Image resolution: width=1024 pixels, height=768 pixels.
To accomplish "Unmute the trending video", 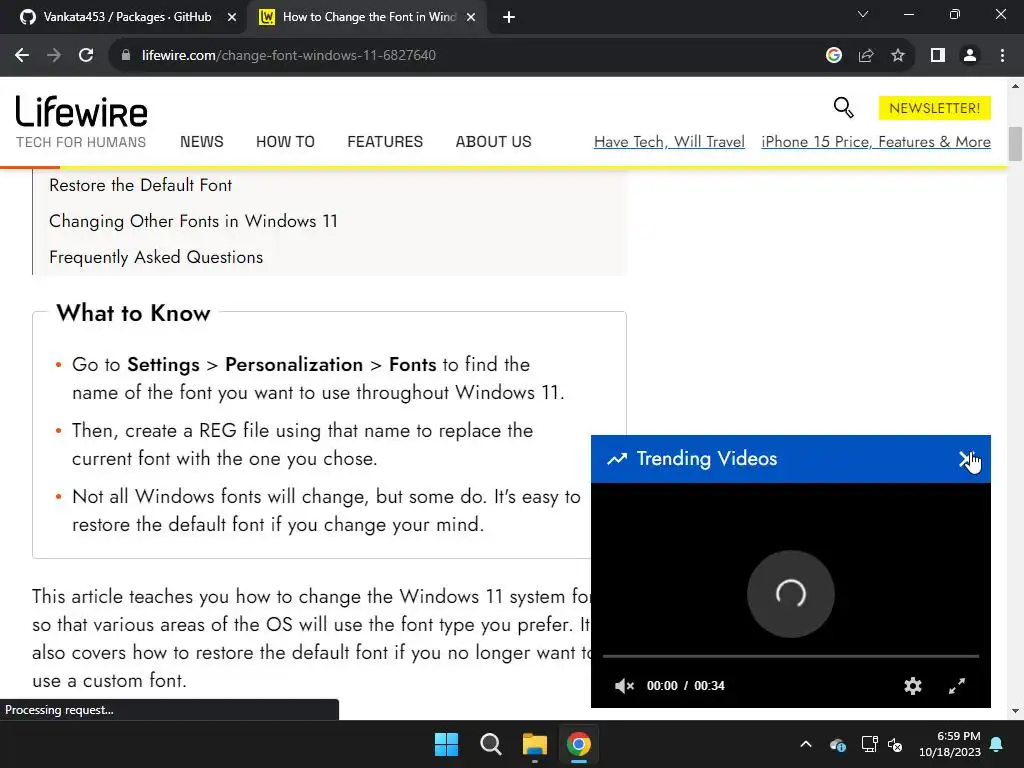I will tap(624, 686).
